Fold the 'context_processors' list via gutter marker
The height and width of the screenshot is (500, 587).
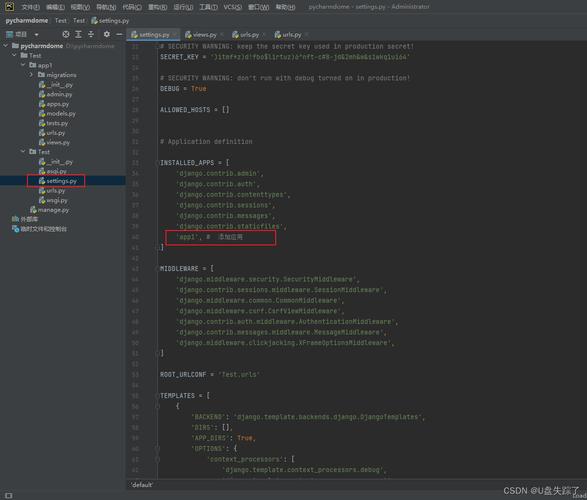pyautogui.click(x=158, y=459)
